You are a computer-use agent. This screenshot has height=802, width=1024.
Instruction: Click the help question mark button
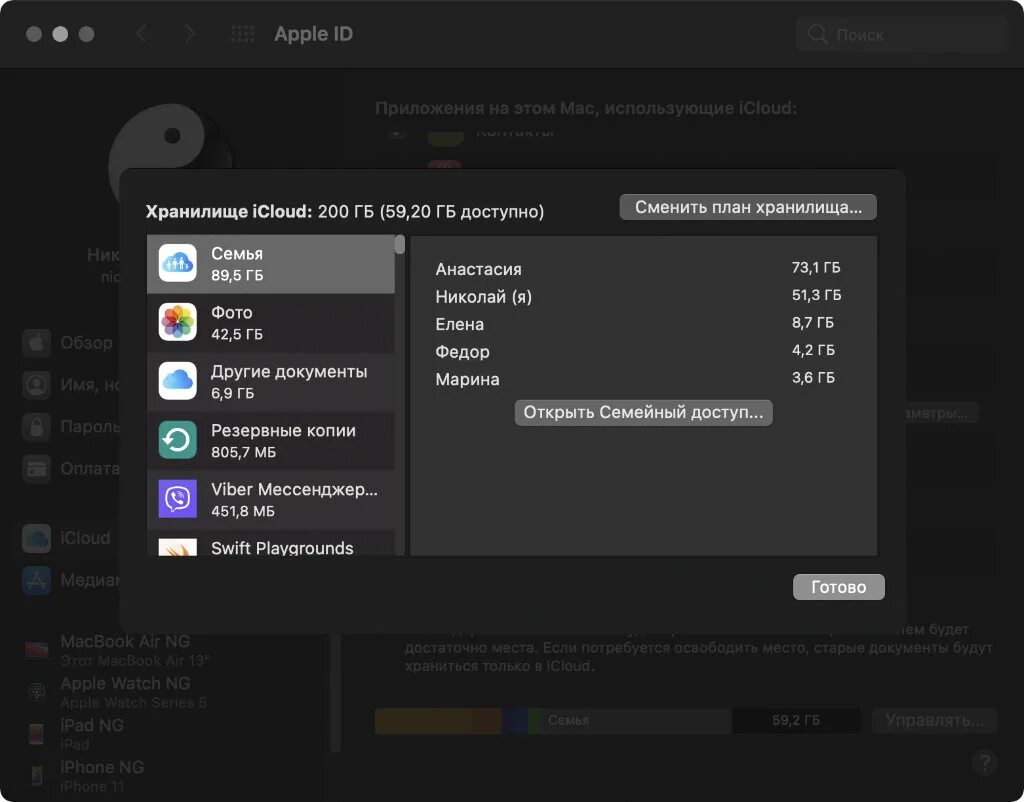(985, 762)
